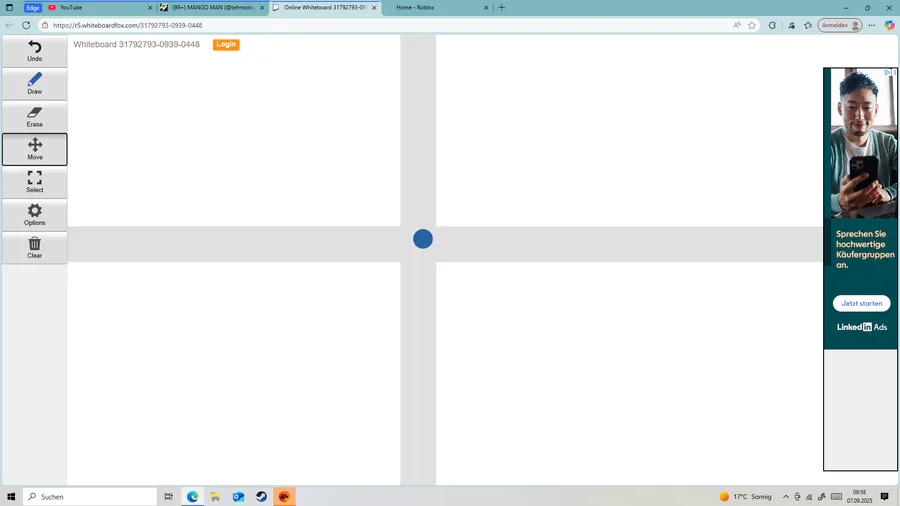This screenshot has width=900, height=506.
Task: Select the Erase tool
Action: (34, 116)
